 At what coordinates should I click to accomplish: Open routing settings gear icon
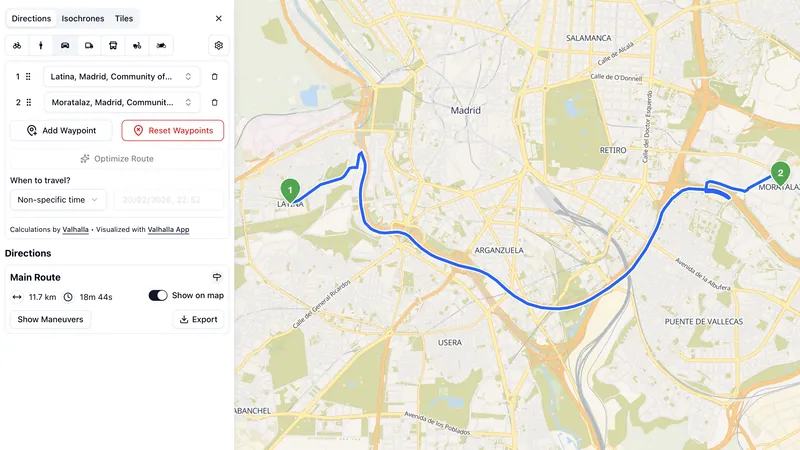pyautogui.click(x=219, y=45)
